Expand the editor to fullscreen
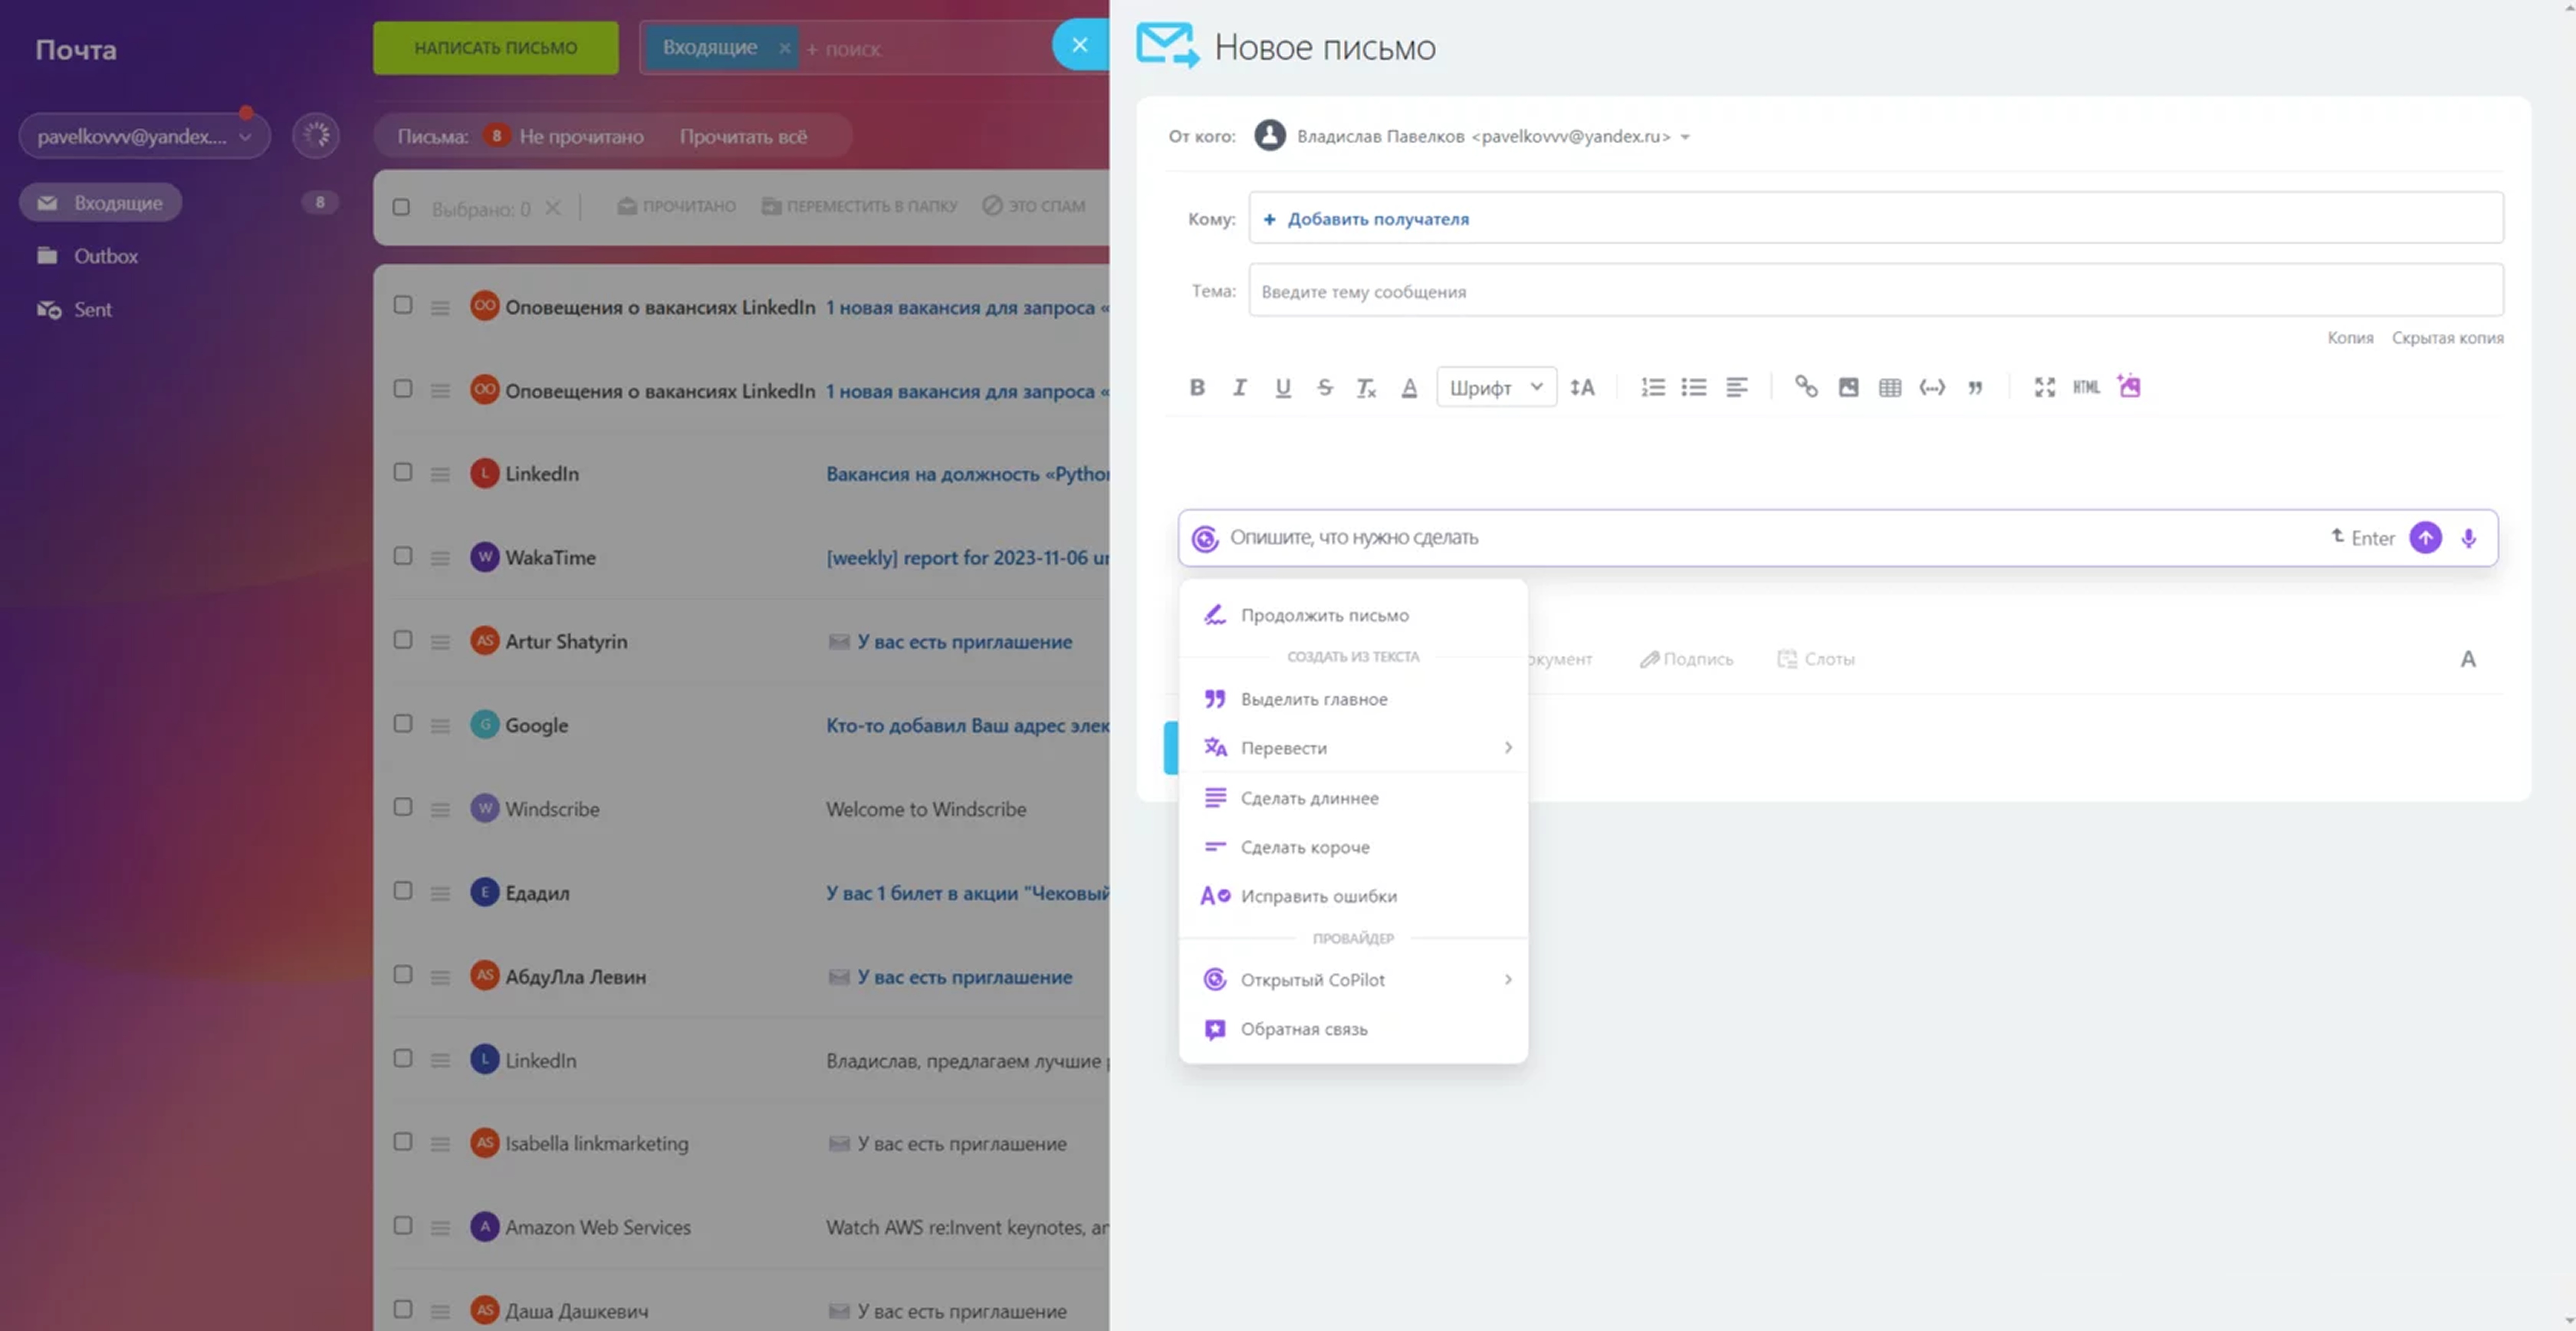Image resolution: width=2576 pixels, height=1331 pixels. tap(2044, 387)
